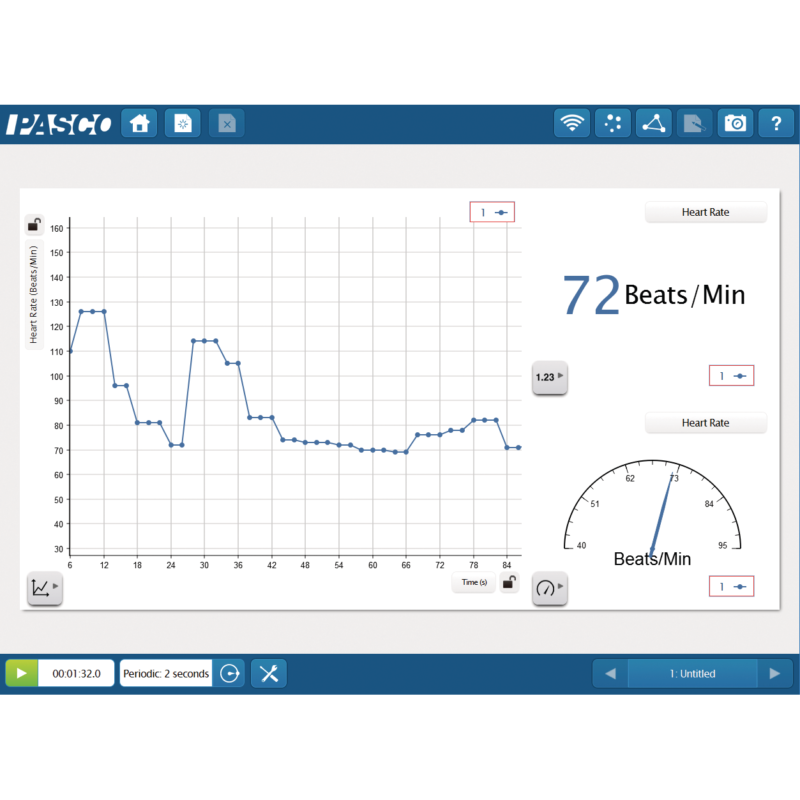Click the Heart Rate button above digits display
Image resolution: width=800 pixels, height=800 pixels.
pyautogui.click(x=705, y=212)
